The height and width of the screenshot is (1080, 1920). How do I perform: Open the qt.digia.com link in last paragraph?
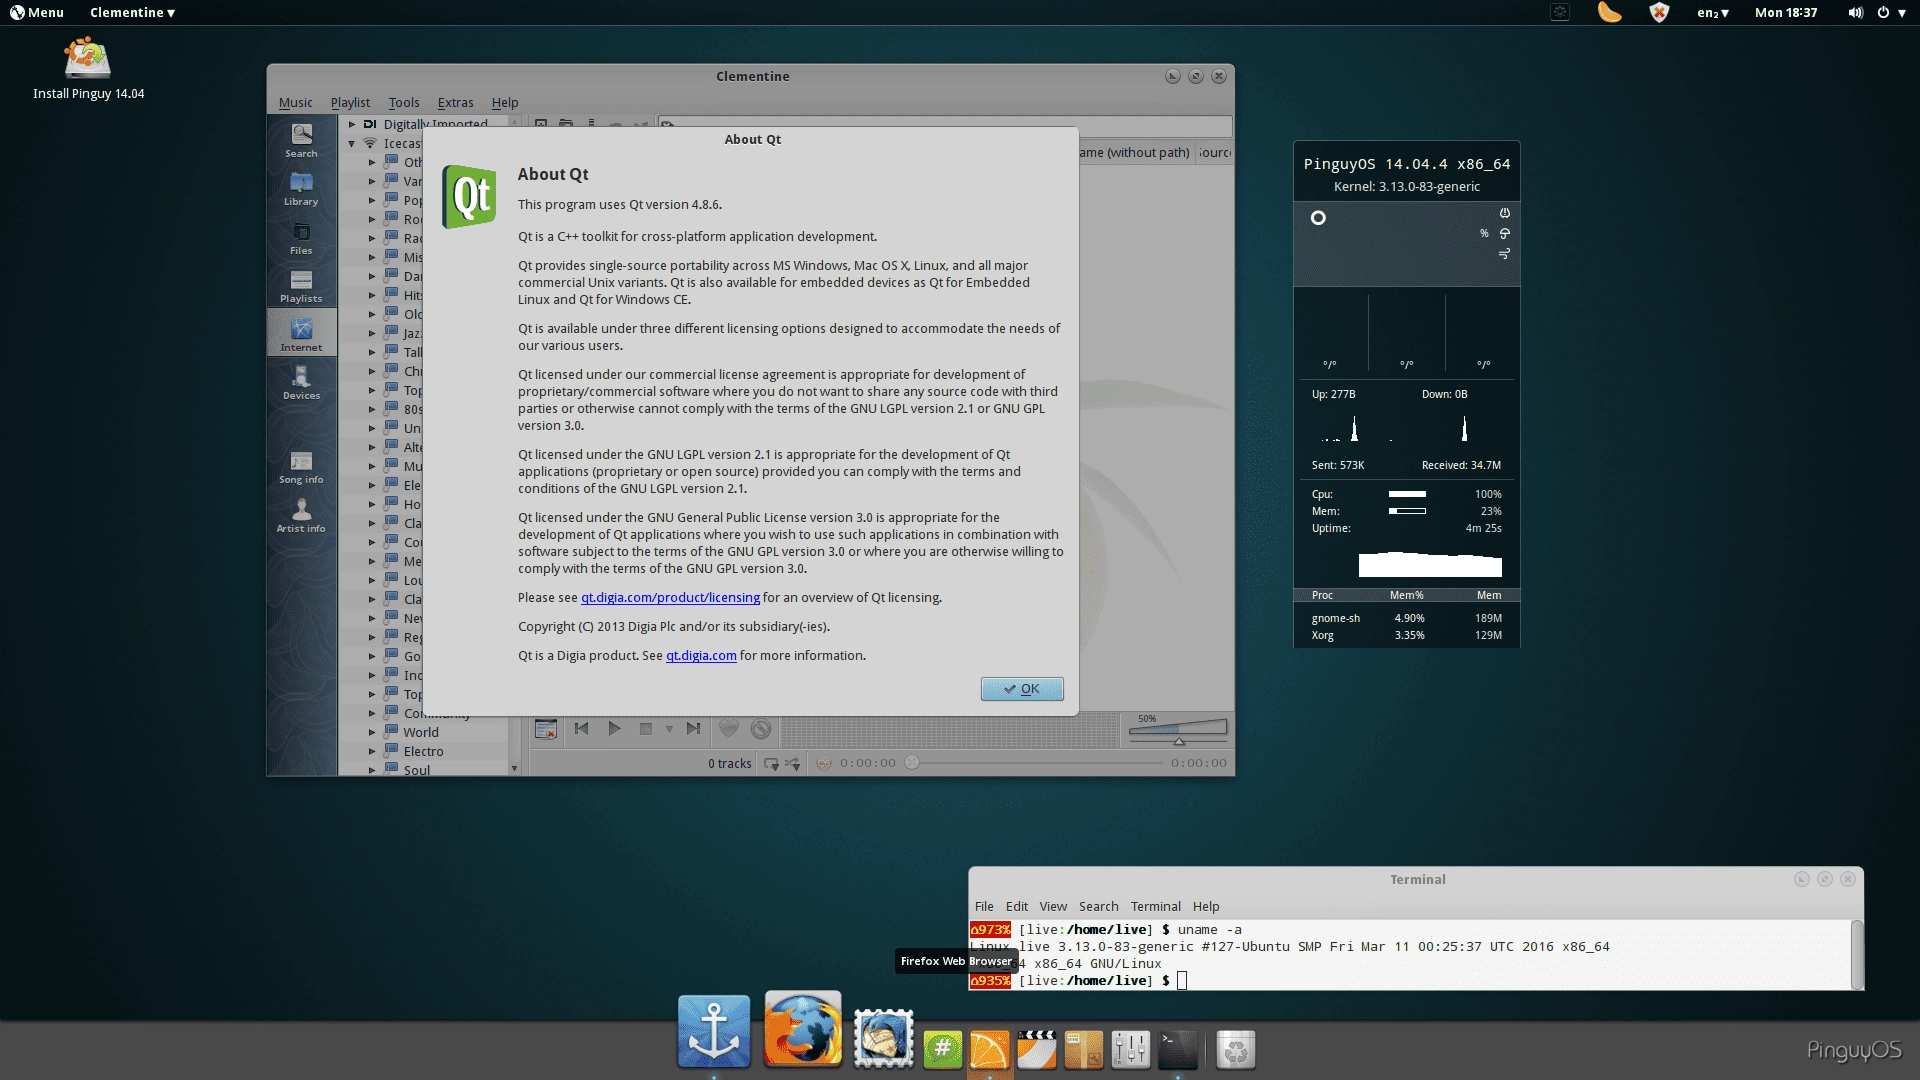[x=701, y=656]
